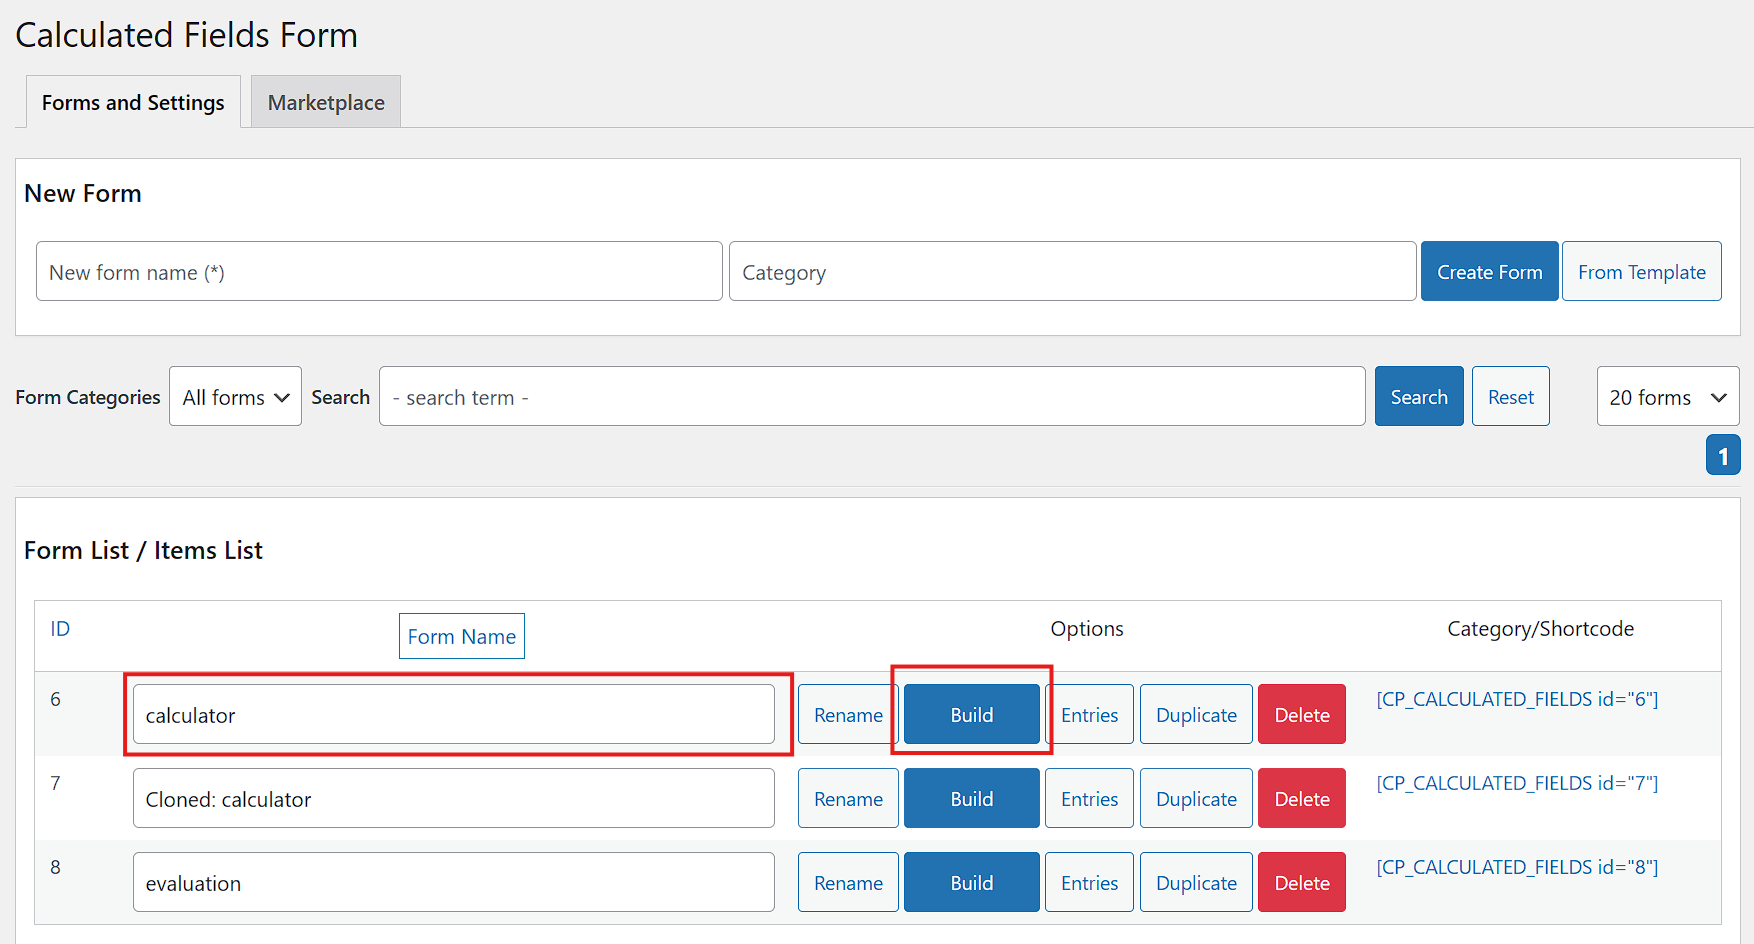Click the From Template button

pyautogui.click(x=1641, y=272)
